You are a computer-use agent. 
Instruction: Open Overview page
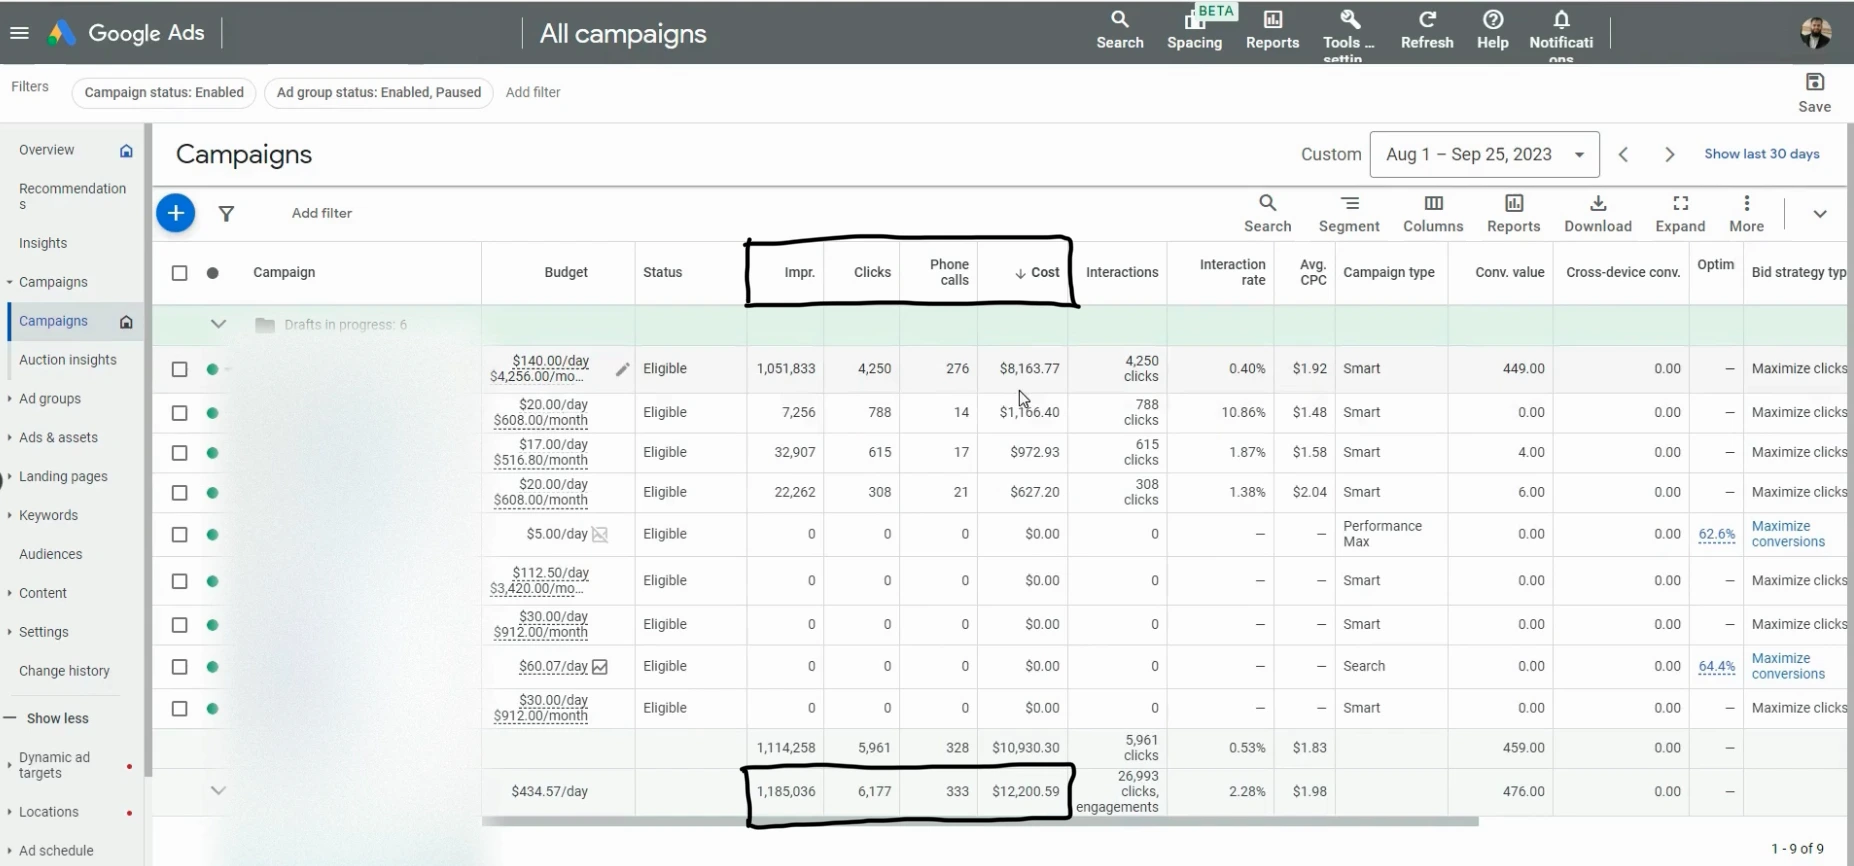(46, 150)
